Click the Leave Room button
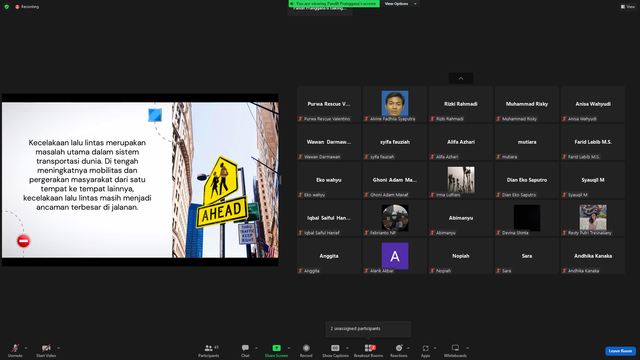The height and width of the screenshot is (360, 640). (620, 351)
